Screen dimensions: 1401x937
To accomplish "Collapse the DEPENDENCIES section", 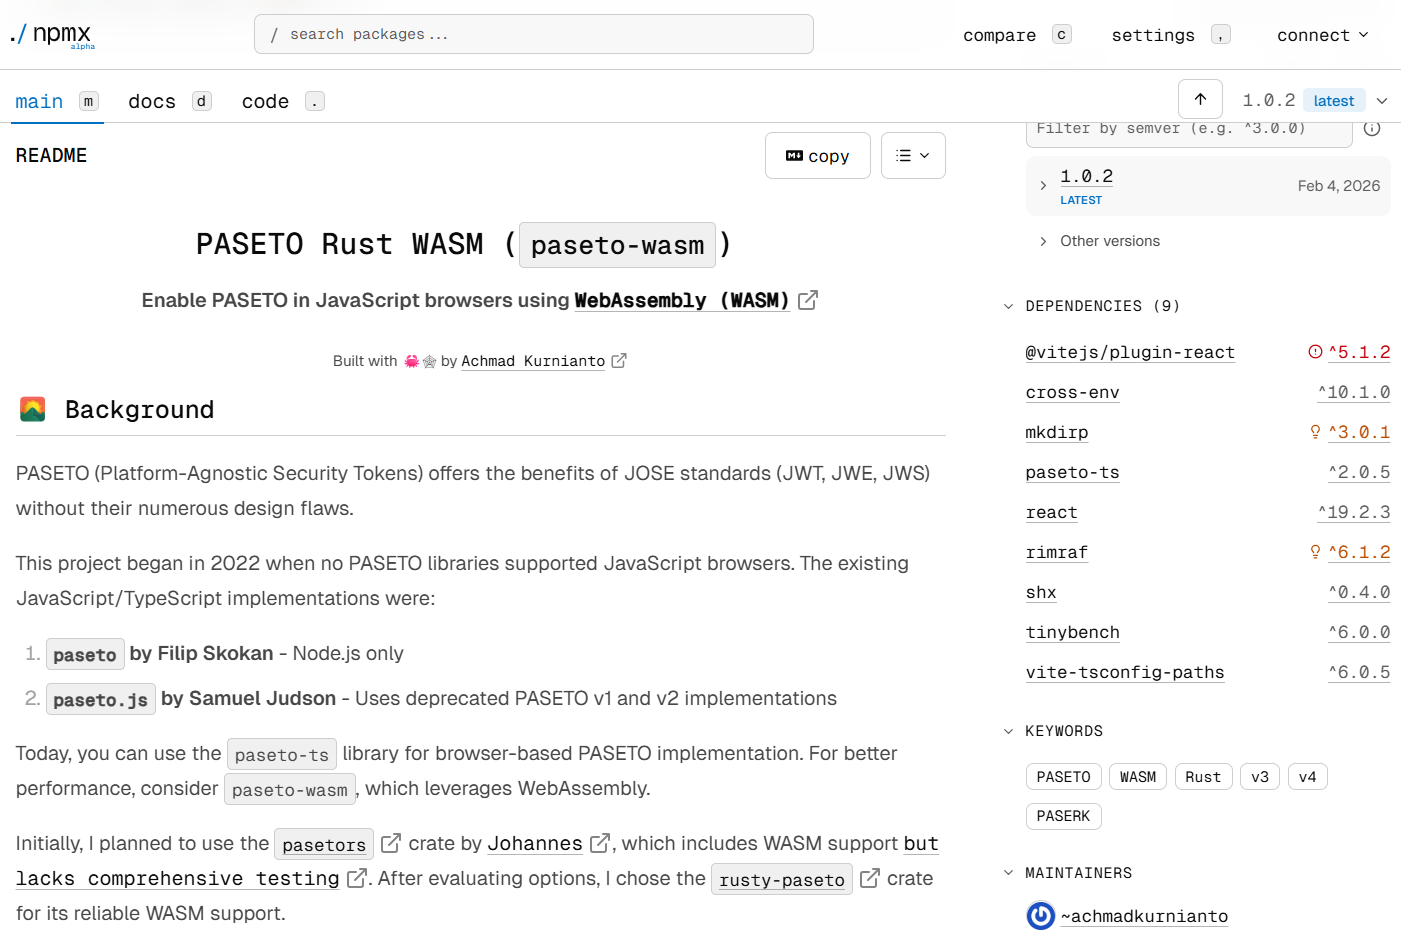I will pyautogui.click(x=1008, y=306).
